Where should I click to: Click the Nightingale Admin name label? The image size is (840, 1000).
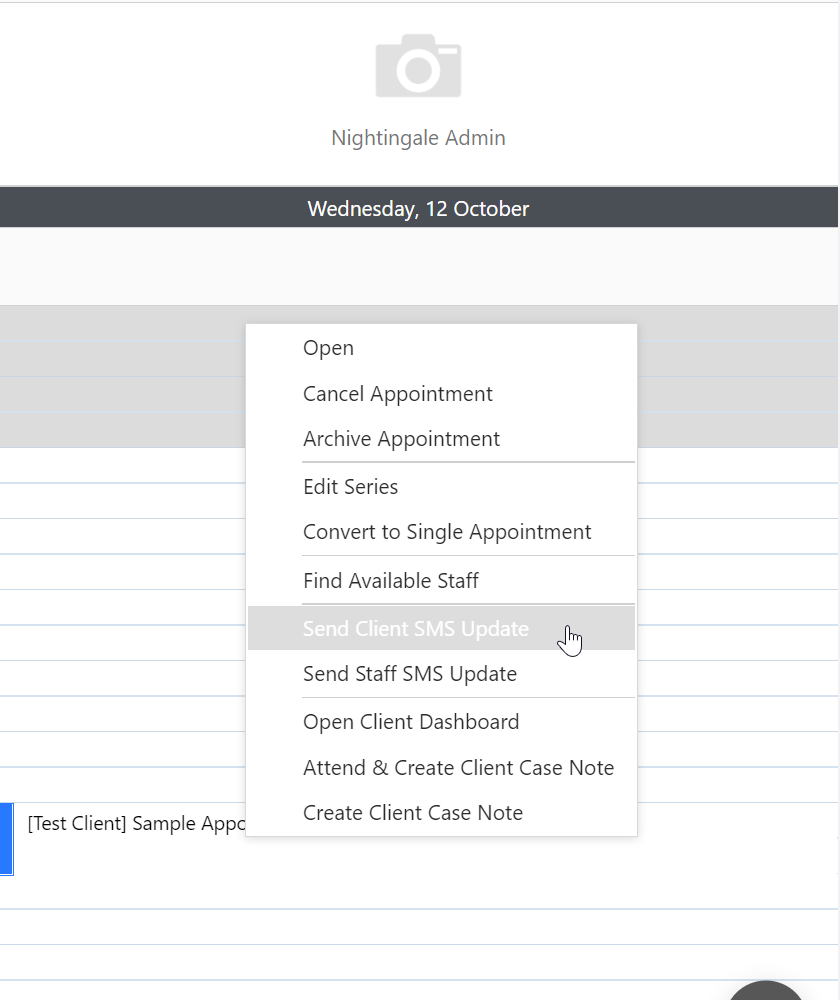[418, 138]
